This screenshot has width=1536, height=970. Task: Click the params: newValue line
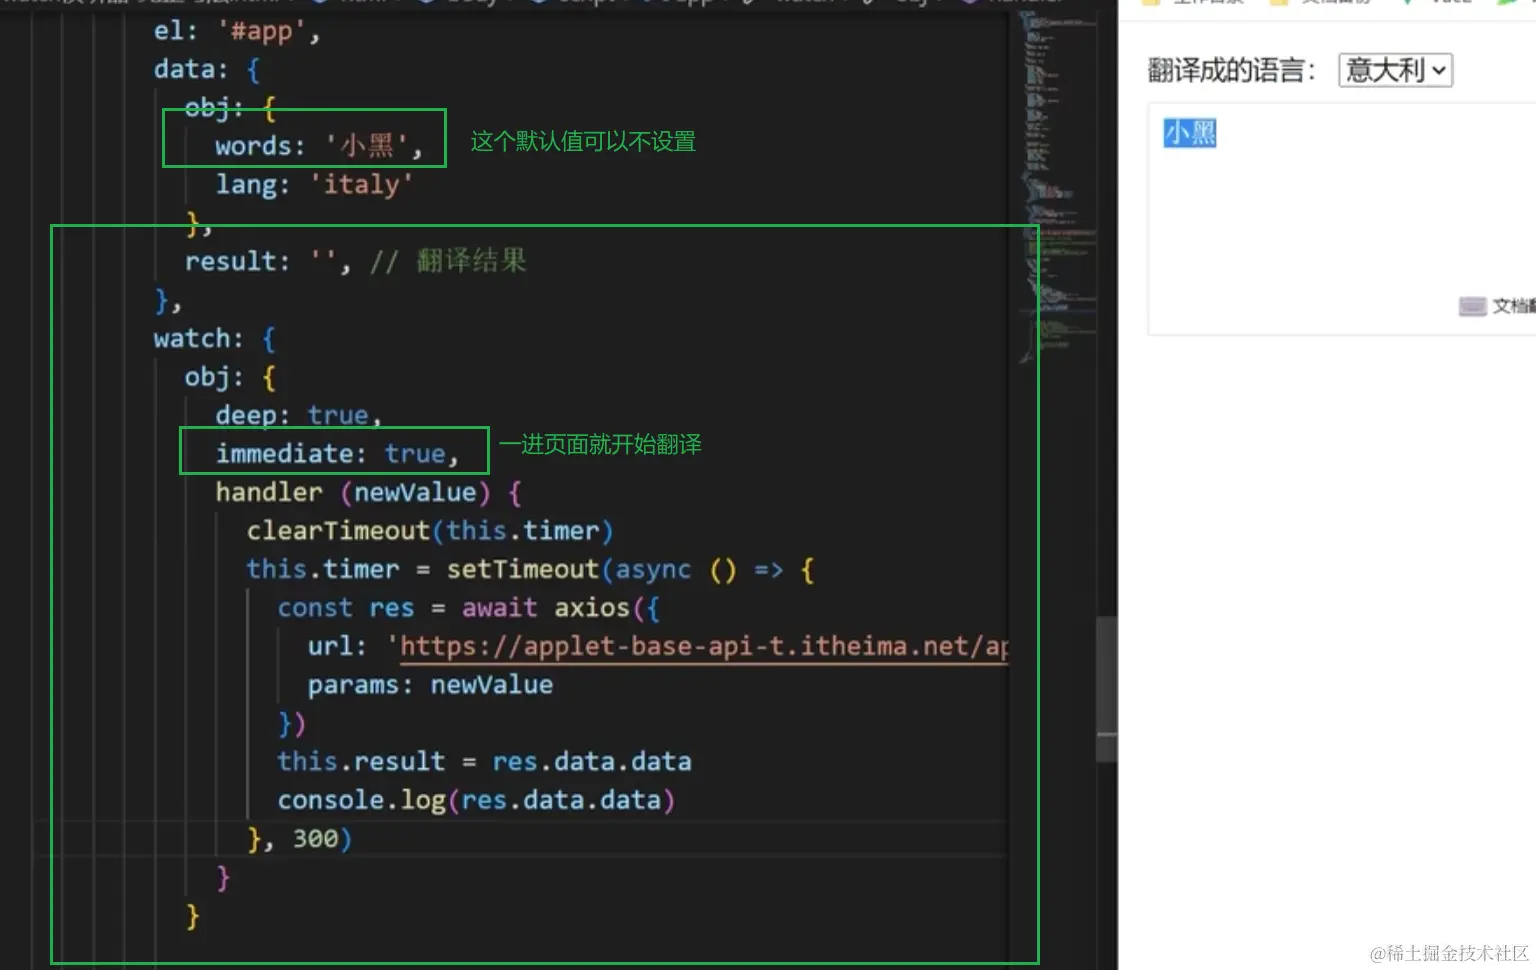coord(430,685)
